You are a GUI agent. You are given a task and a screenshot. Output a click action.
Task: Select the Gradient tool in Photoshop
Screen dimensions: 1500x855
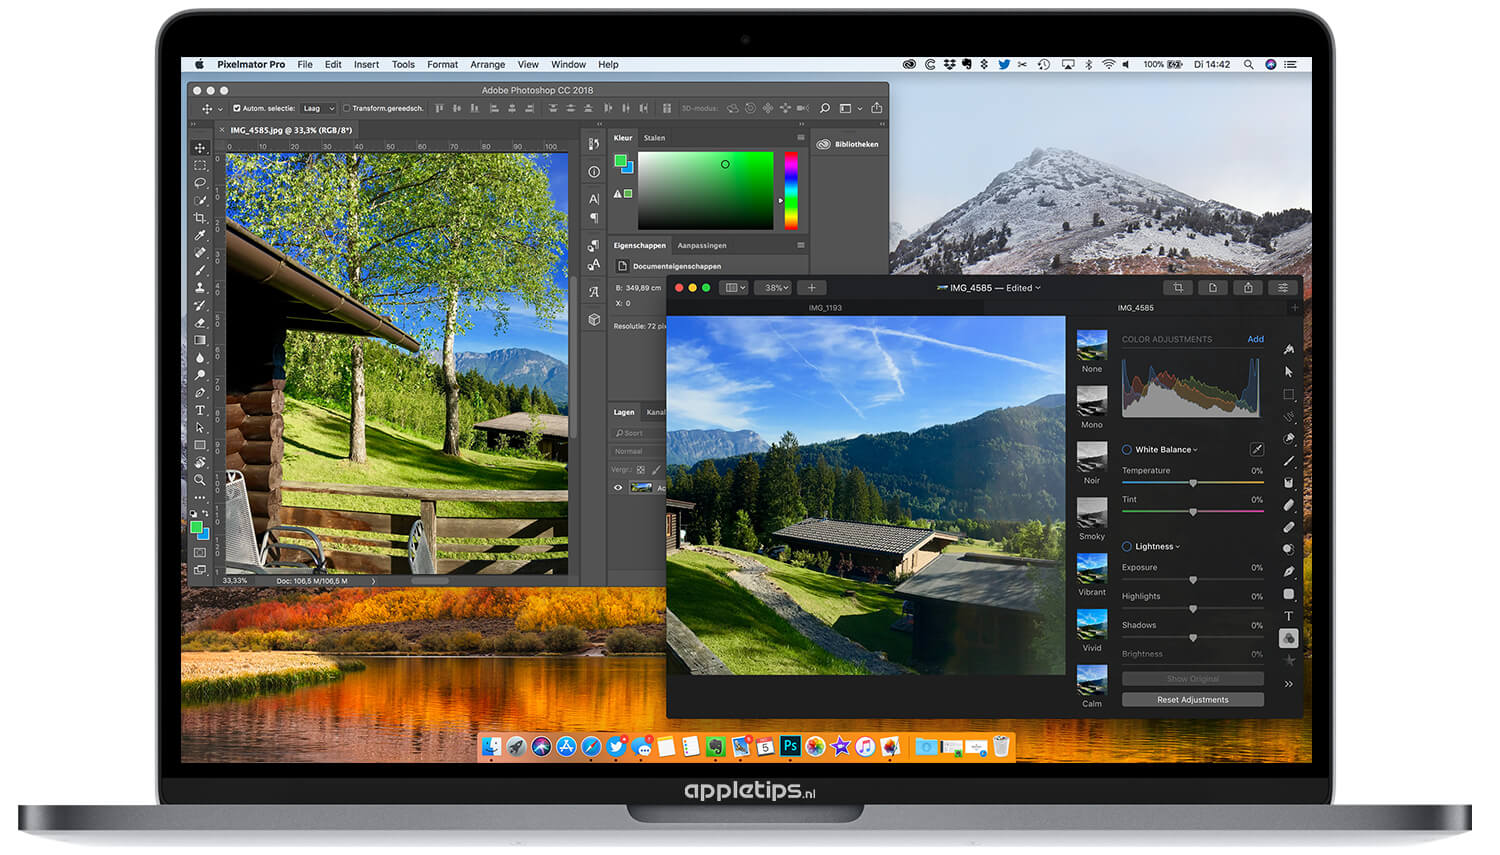click(x=200, y=340)
